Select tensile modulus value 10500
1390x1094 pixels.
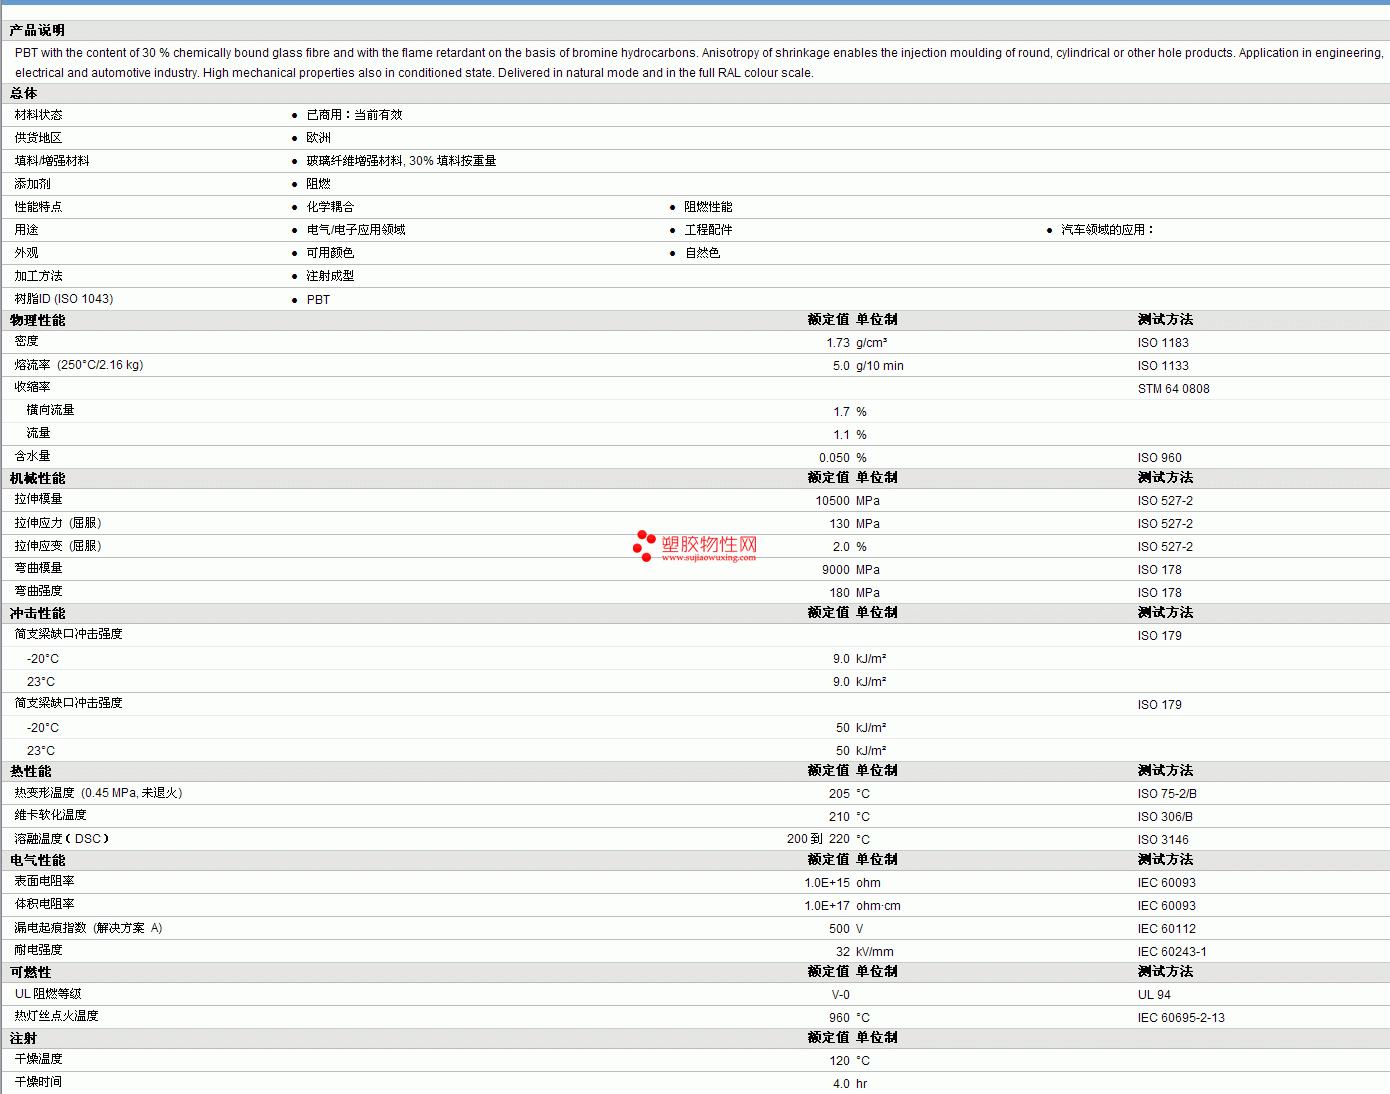click(x=832, y=501)
